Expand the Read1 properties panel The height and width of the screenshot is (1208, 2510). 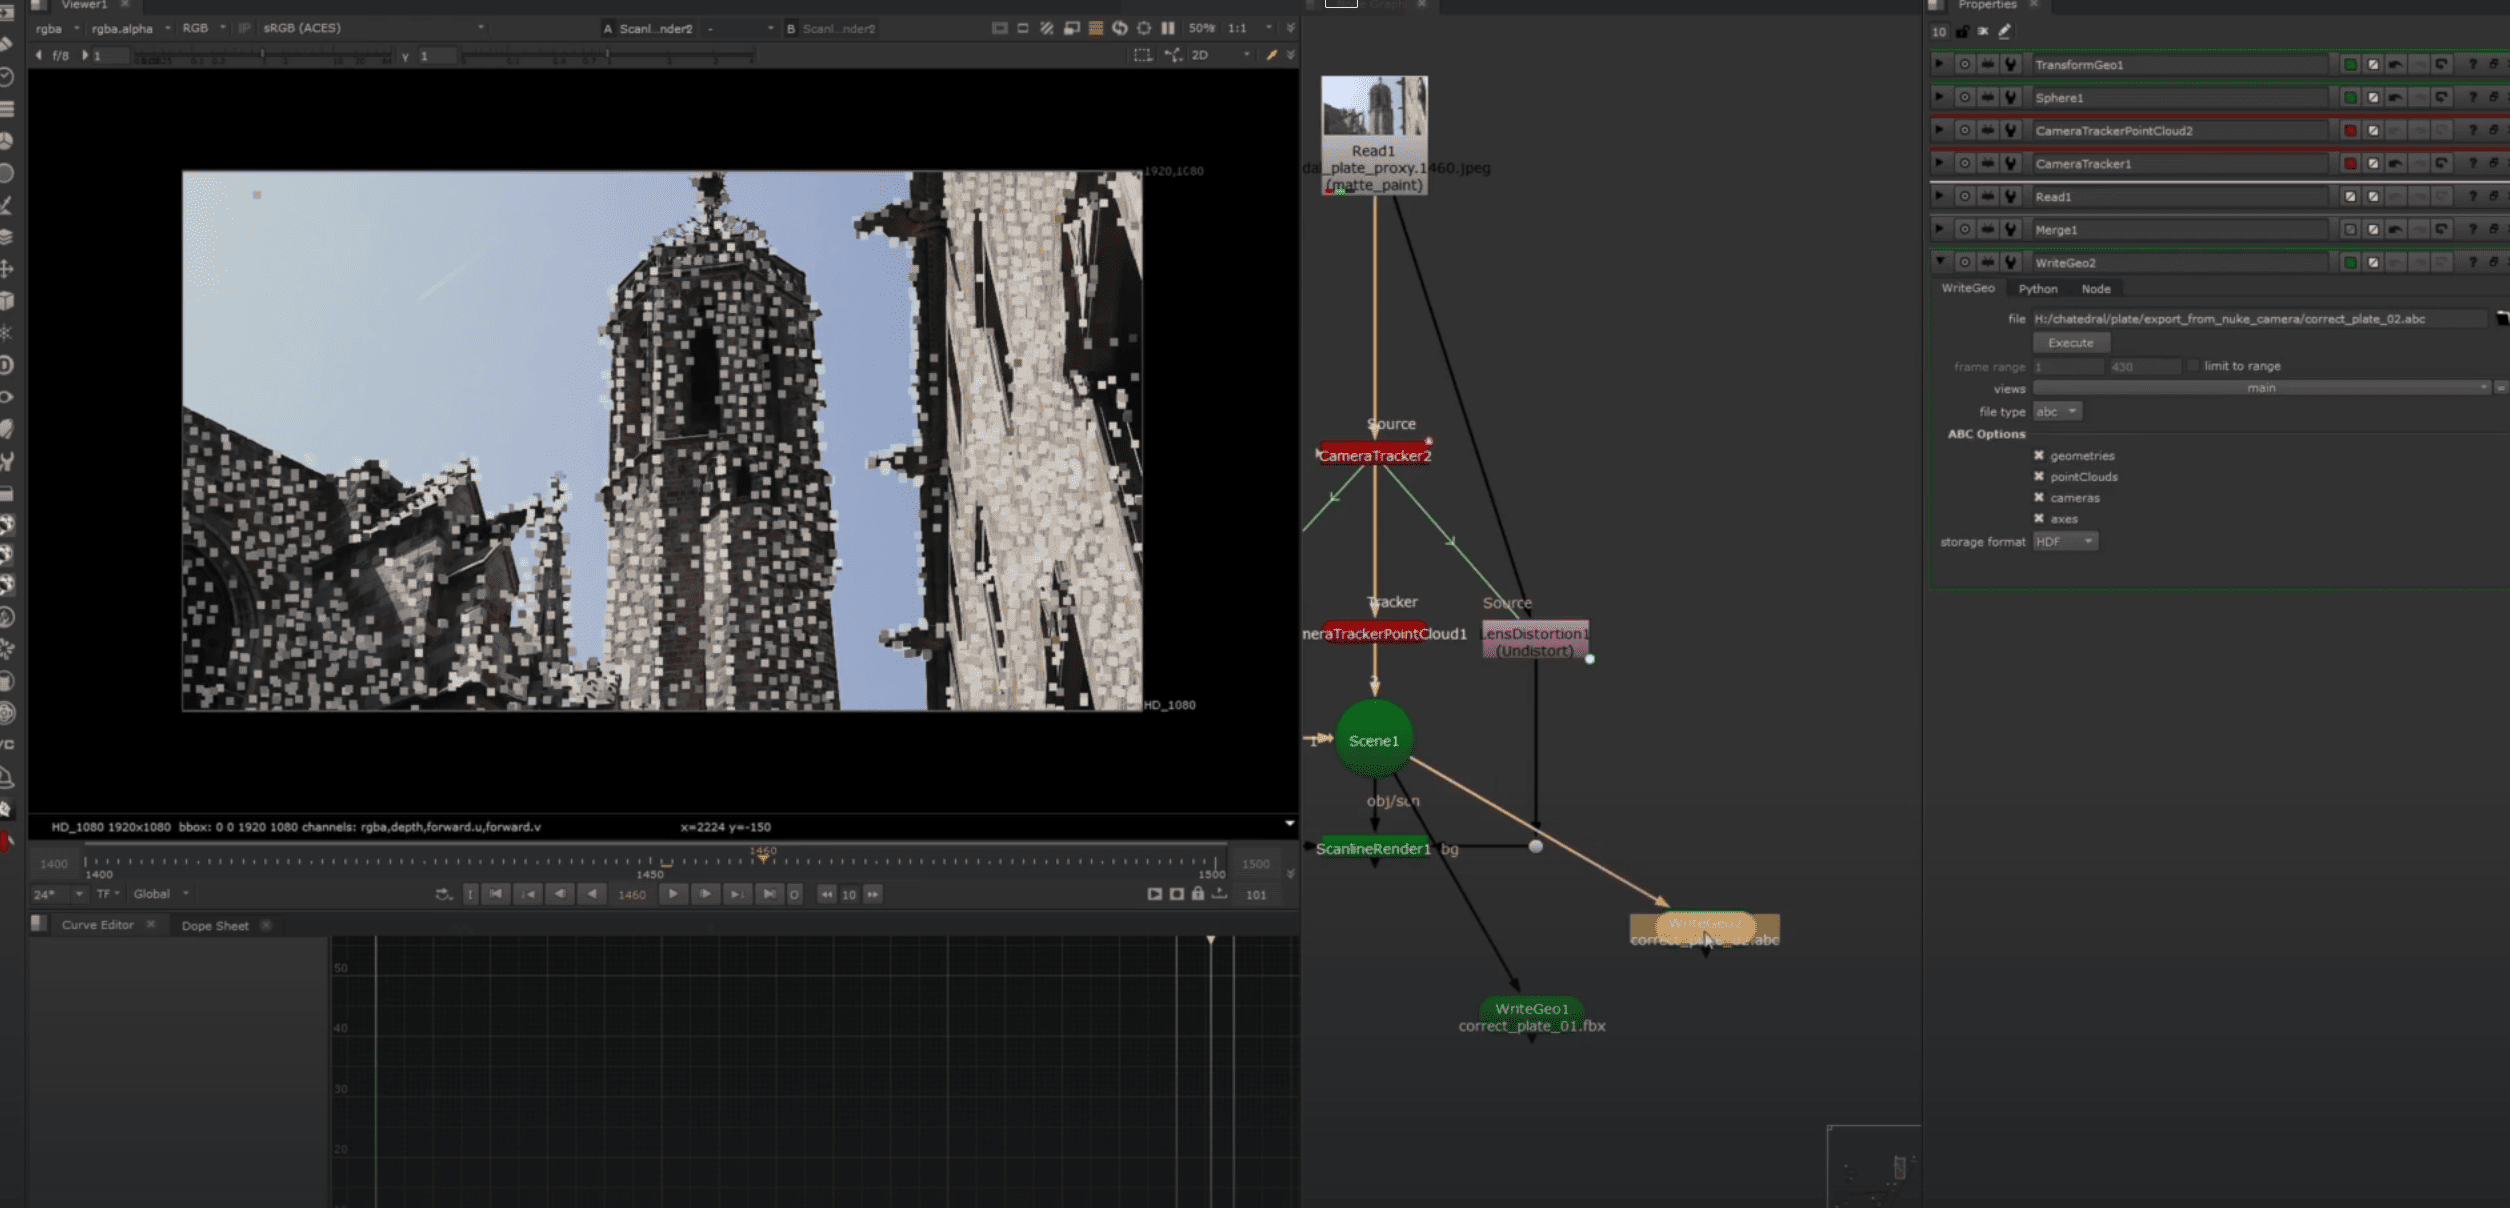[1939, 197]
